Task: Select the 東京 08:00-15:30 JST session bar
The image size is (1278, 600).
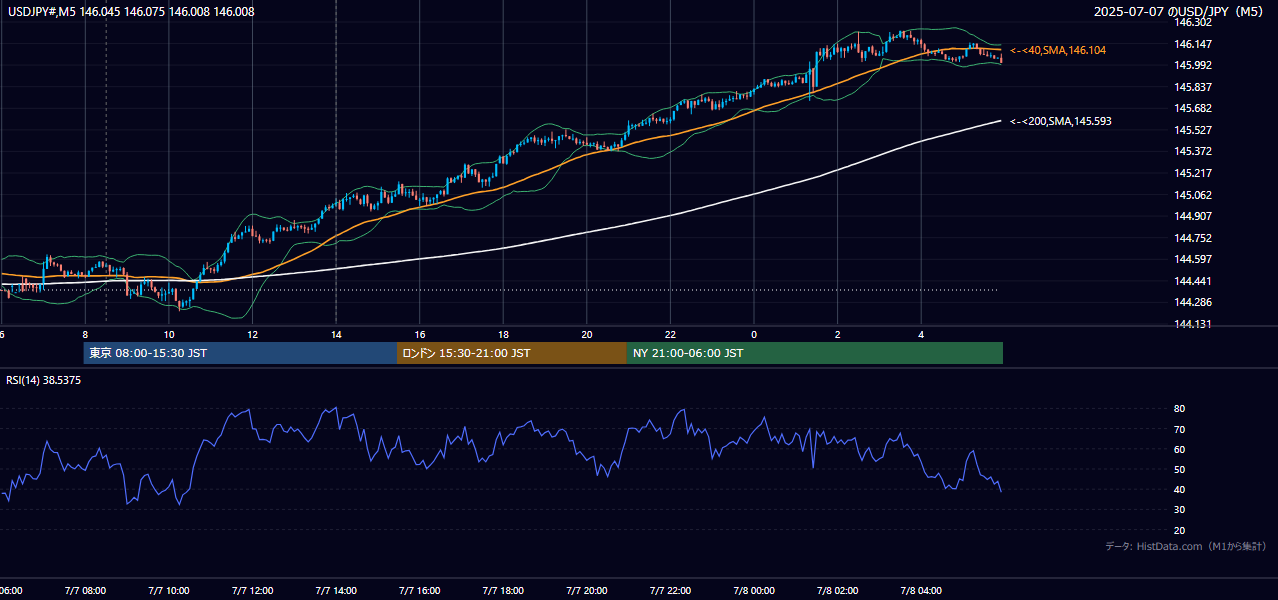Action: 240,353
